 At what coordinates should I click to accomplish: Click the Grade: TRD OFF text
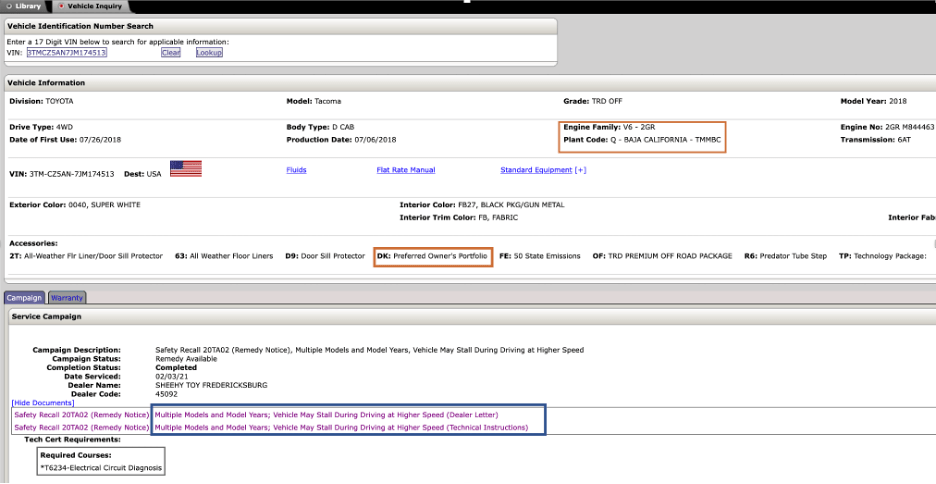pyautogui.click(x=592, y=101)
